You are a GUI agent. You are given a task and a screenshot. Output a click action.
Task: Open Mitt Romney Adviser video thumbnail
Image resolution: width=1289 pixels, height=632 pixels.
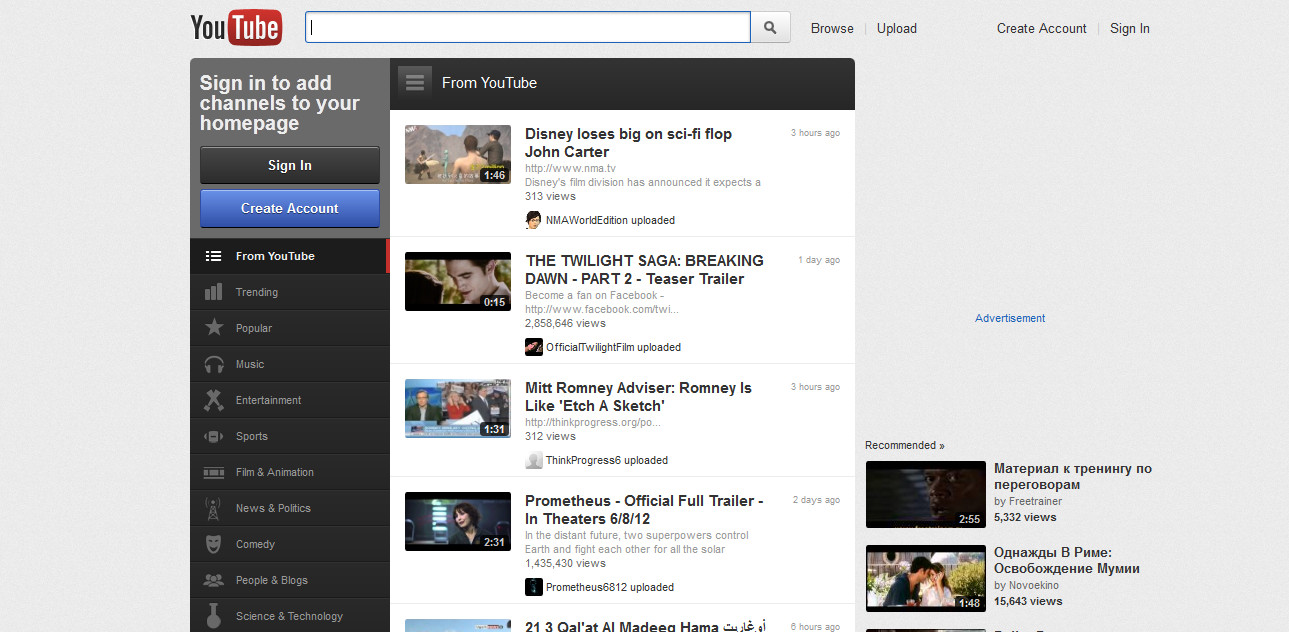(x=458, y=408)
